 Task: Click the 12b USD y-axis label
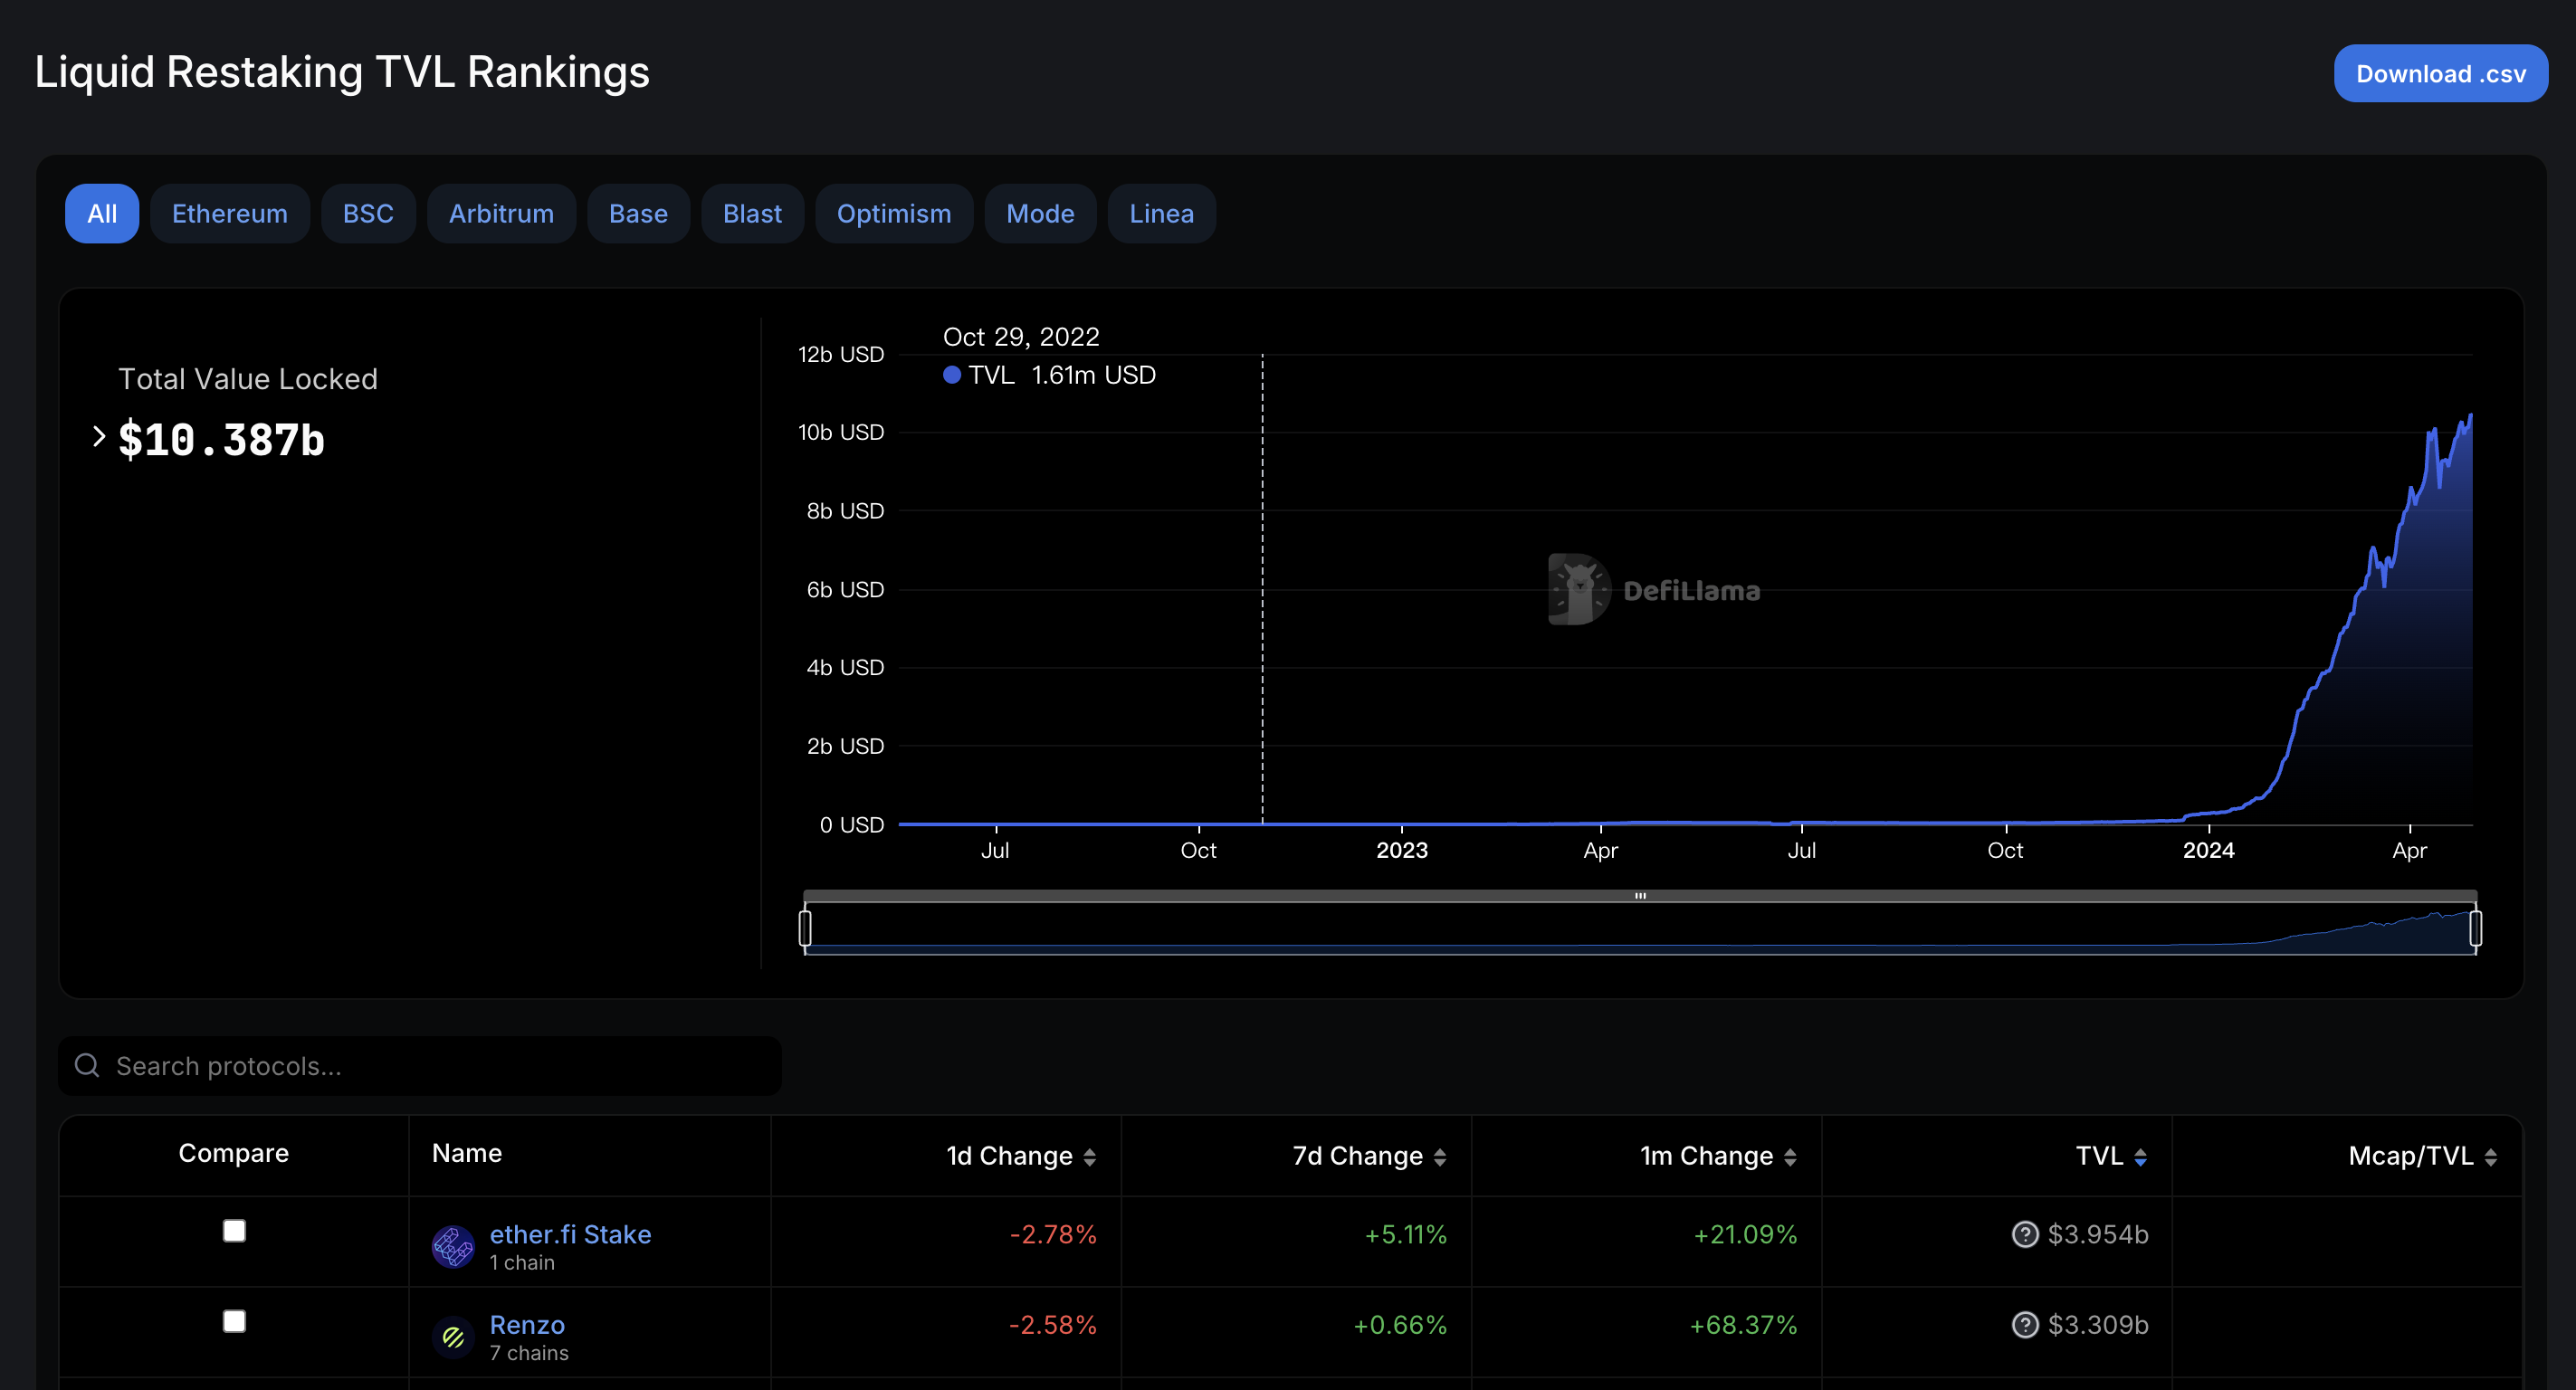coord(841,355)
